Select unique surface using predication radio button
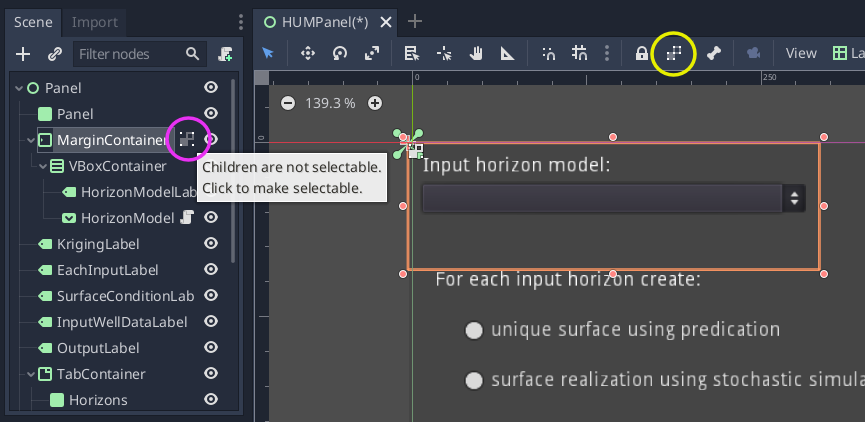Image resolution: width=865 pixels, height=422 pixels. click(474, 330)
